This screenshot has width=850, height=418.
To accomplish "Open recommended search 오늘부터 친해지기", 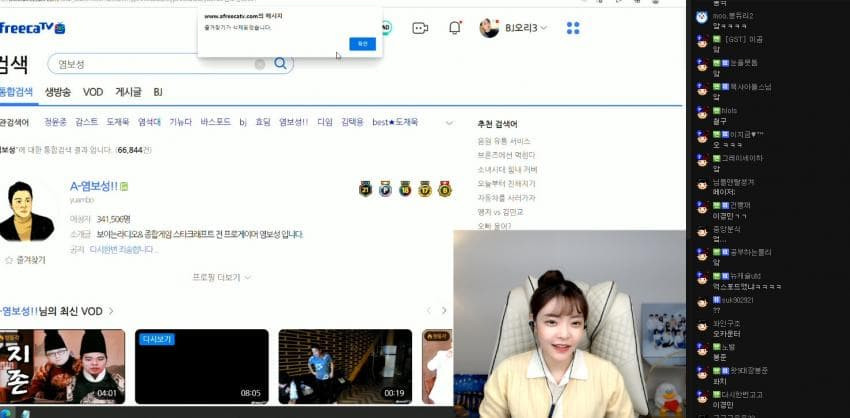I will [506, 184].
